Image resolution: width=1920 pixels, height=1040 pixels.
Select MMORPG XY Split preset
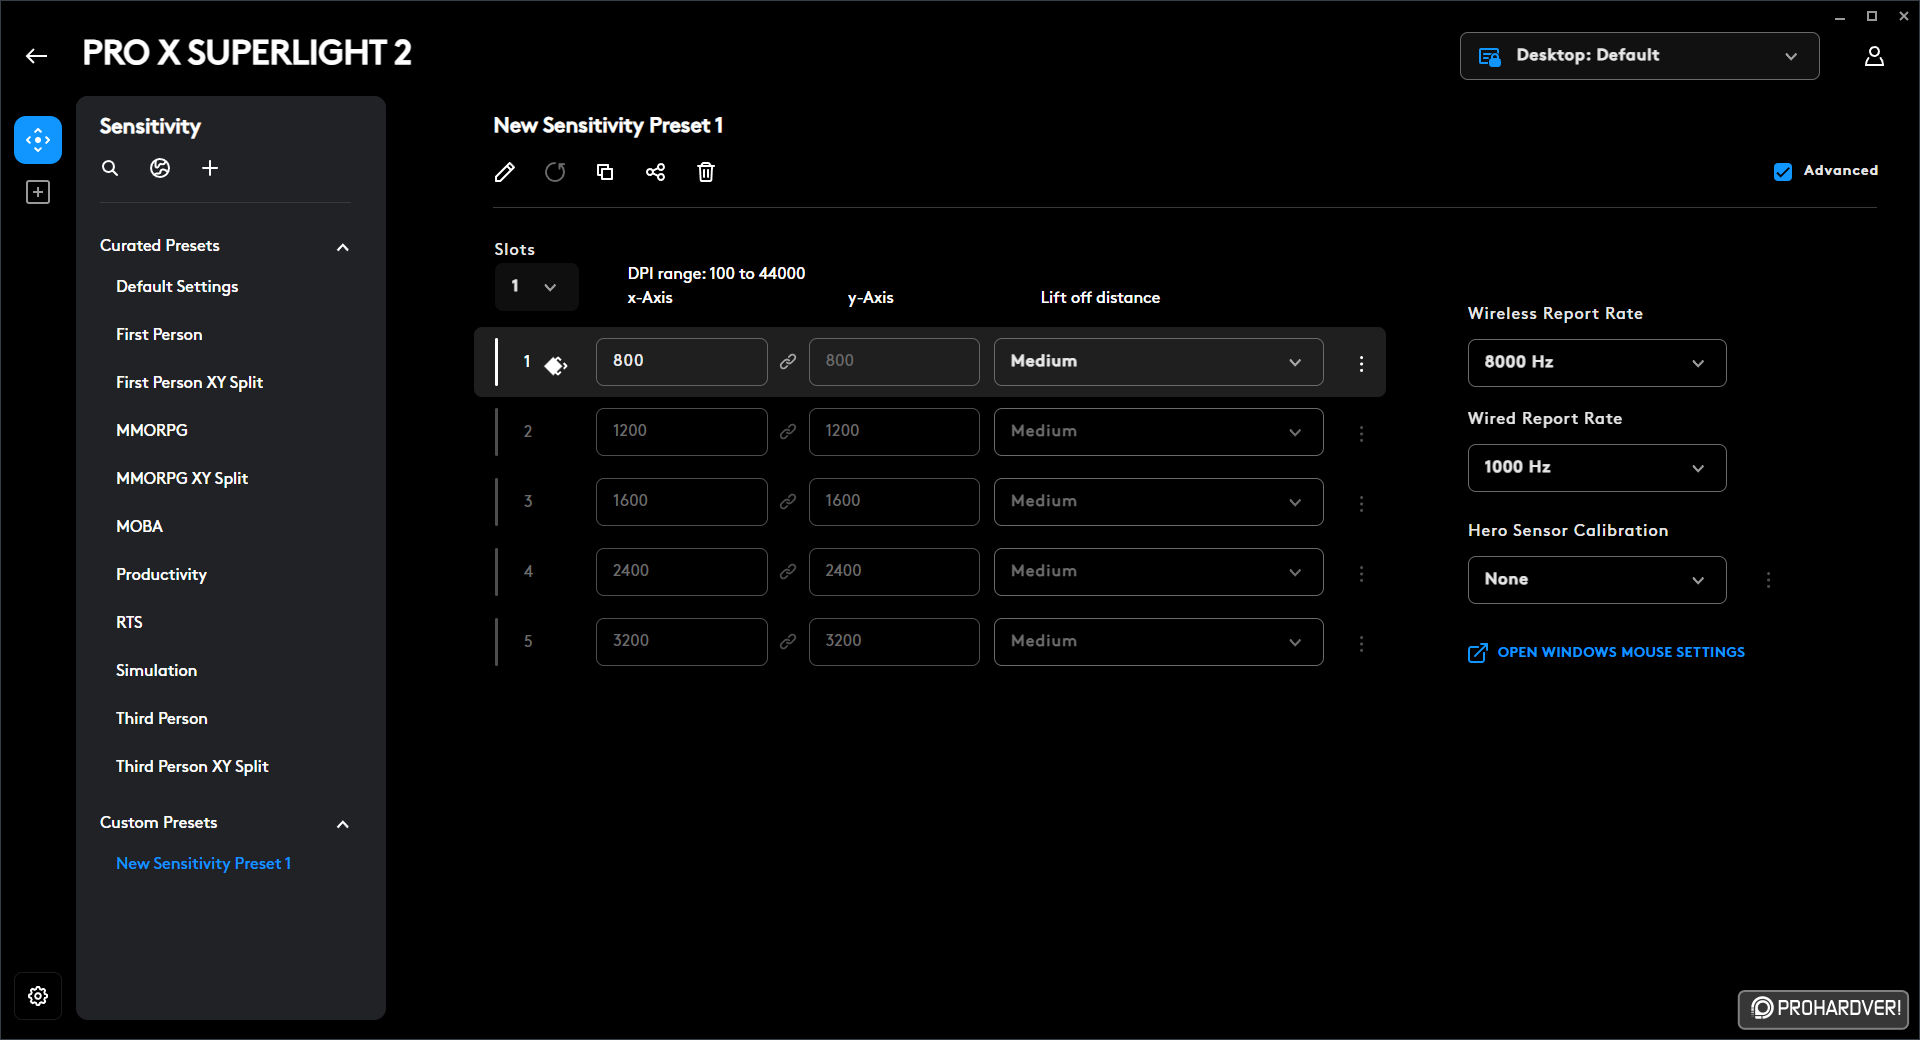(182, 479)
